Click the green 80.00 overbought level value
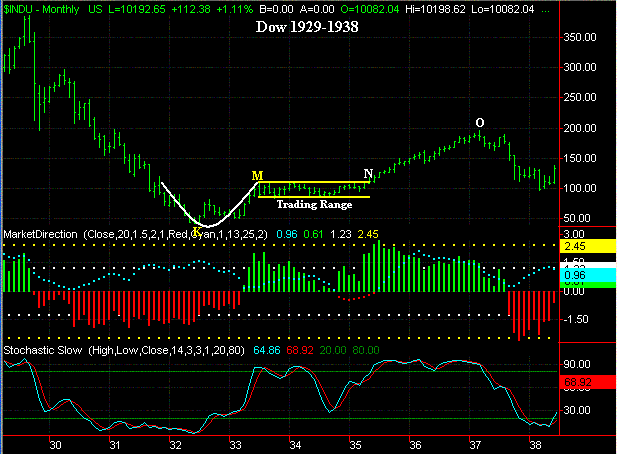 [x=366, y=350]
